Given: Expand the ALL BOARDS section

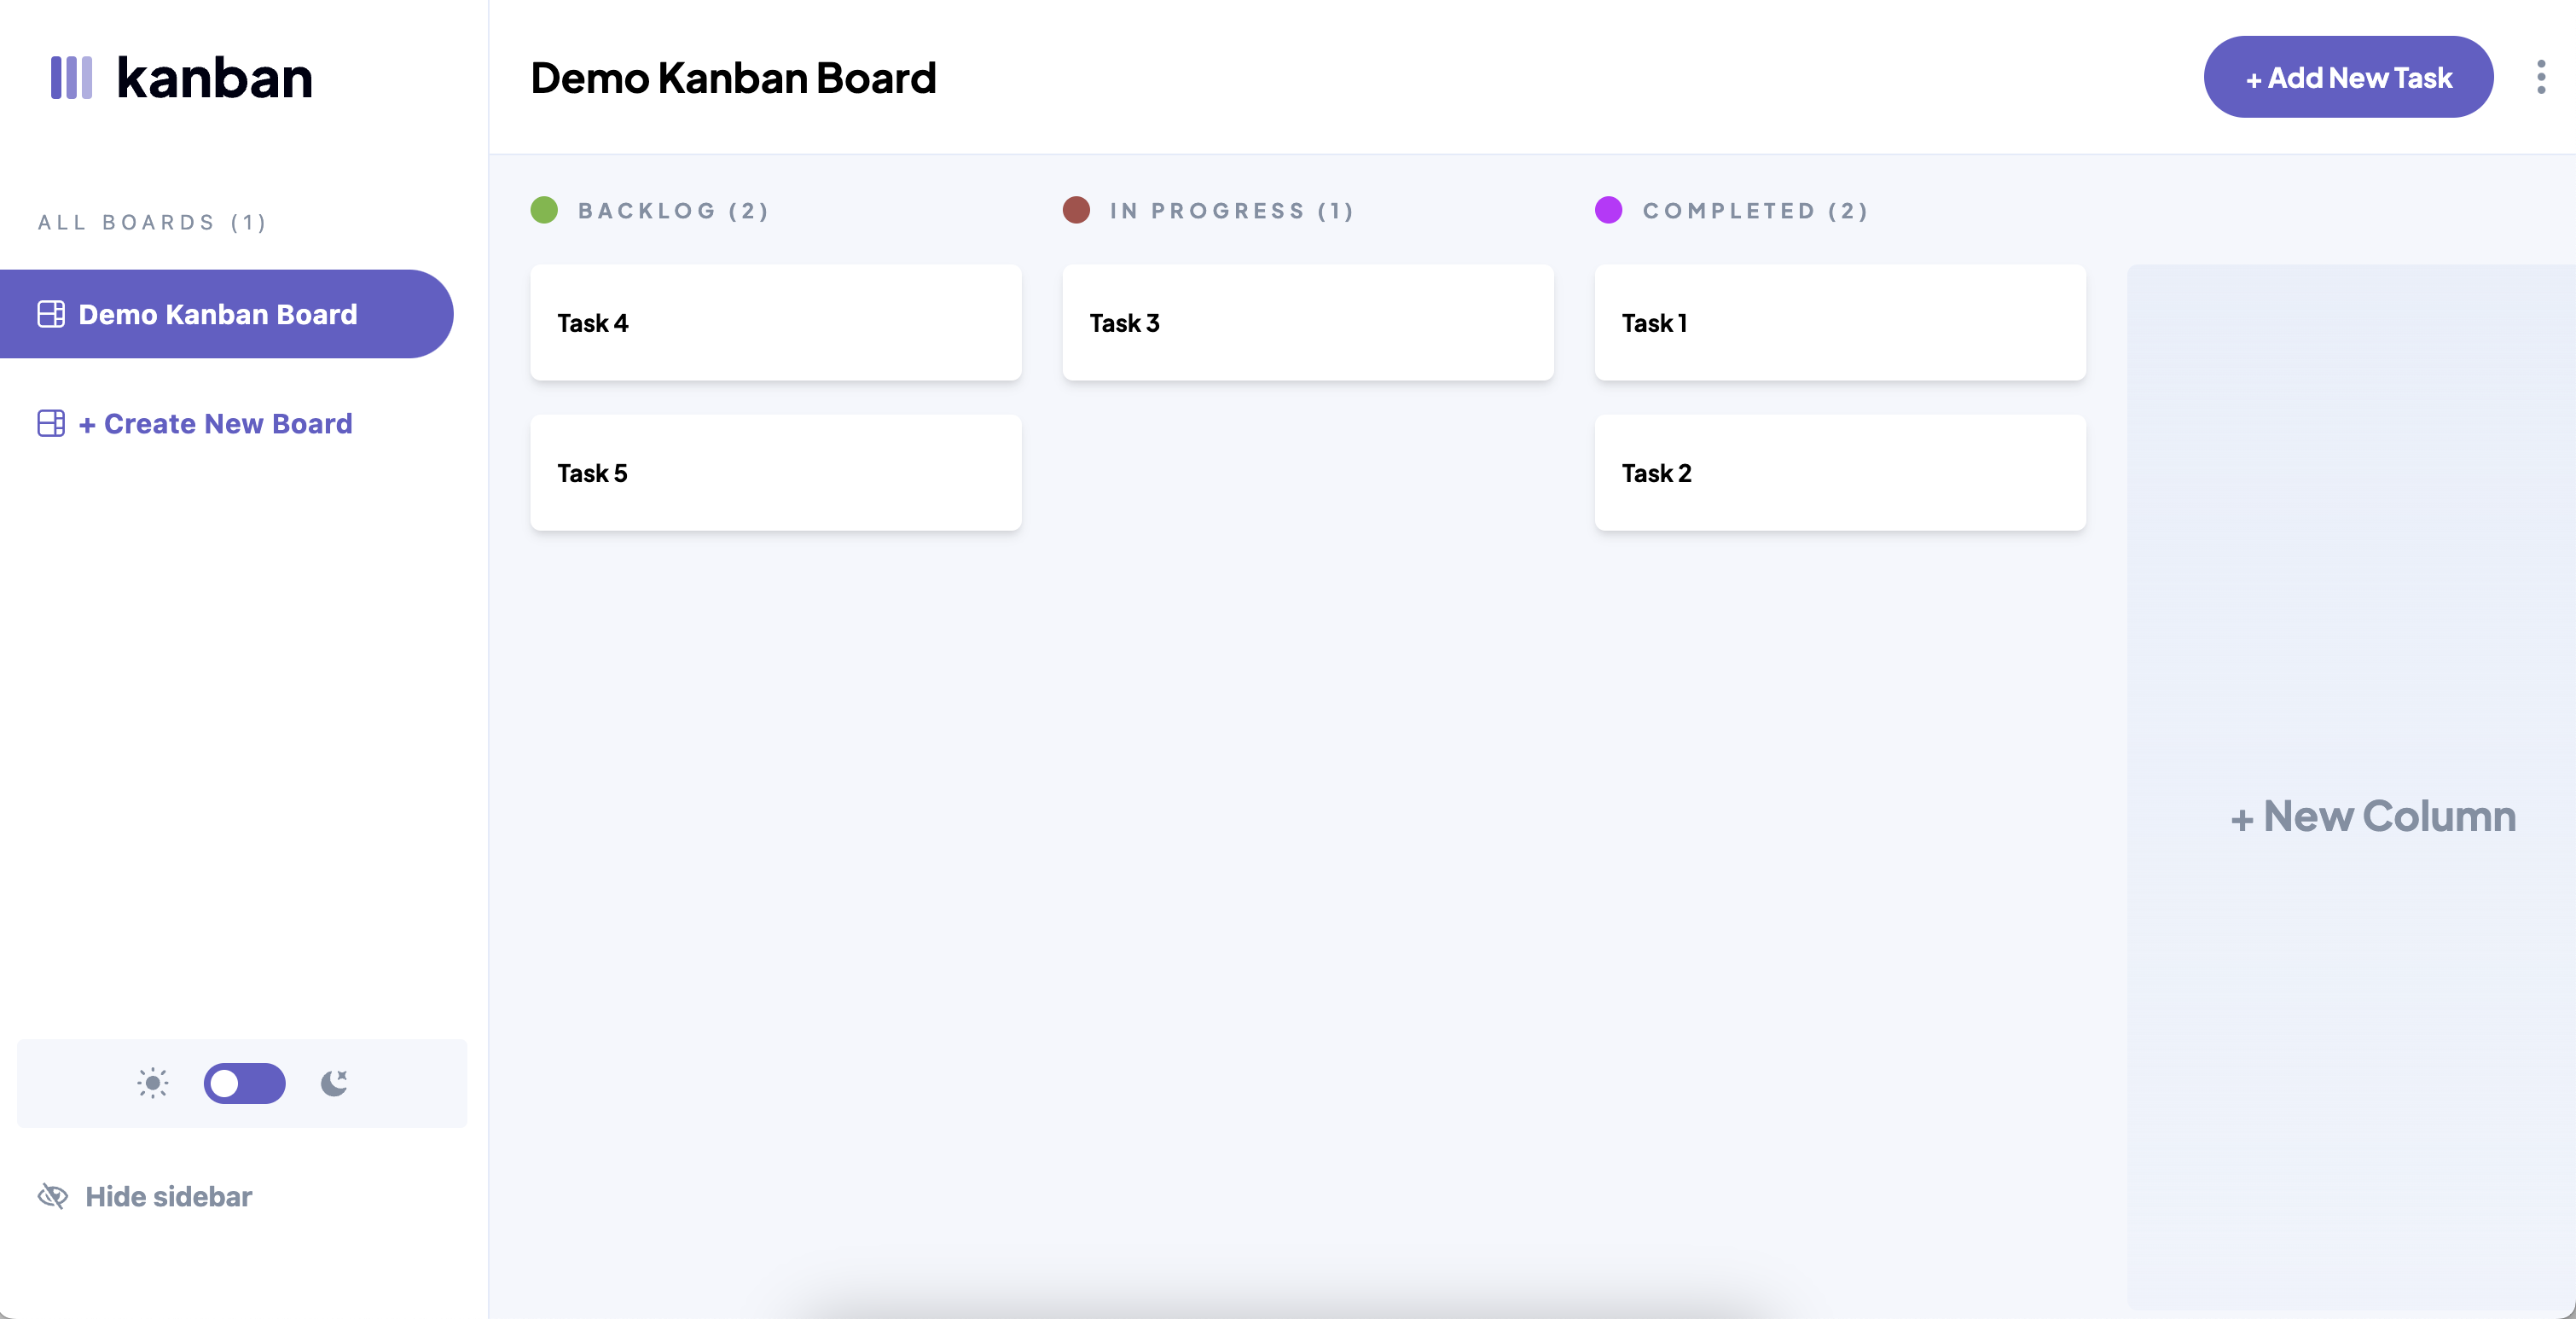Looking at the screenshot, I should click(x=153, y=220).
